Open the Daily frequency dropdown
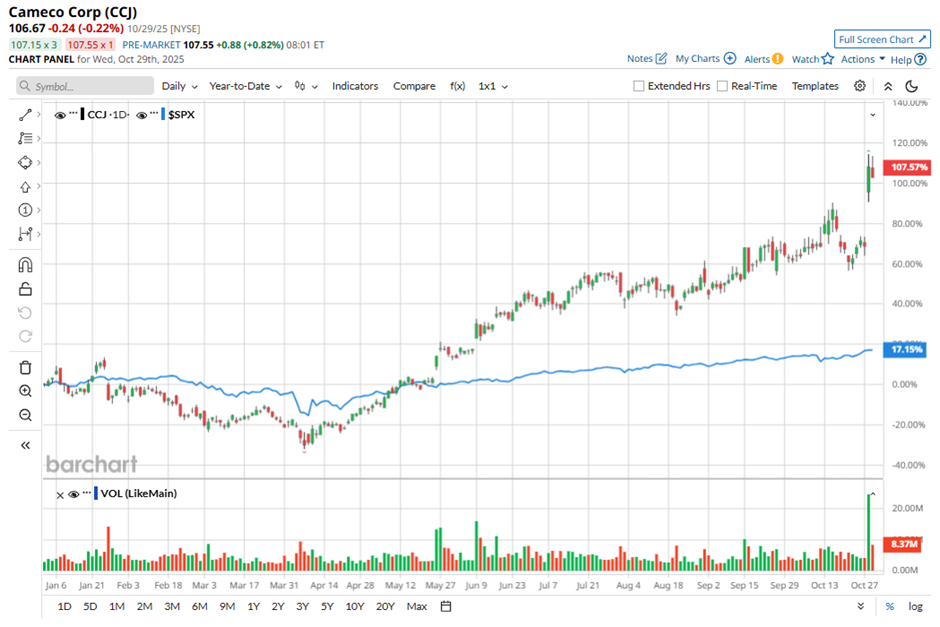 coord(179,86)
